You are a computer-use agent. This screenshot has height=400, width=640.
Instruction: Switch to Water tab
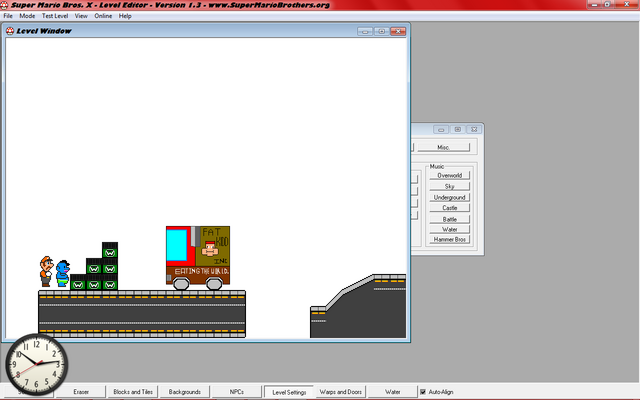393,392
